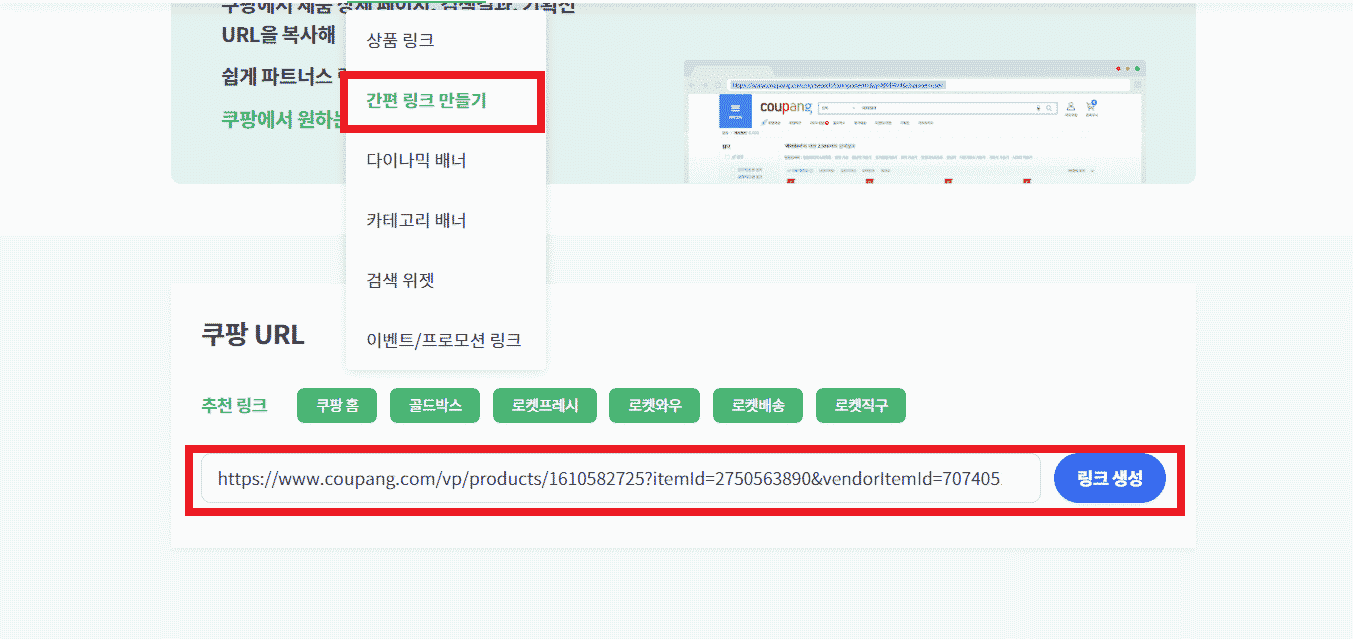Pick the 로켓직구 button
Image resolution: width=1353 pixels, height=639 pixels.
(x=861, y=406)
